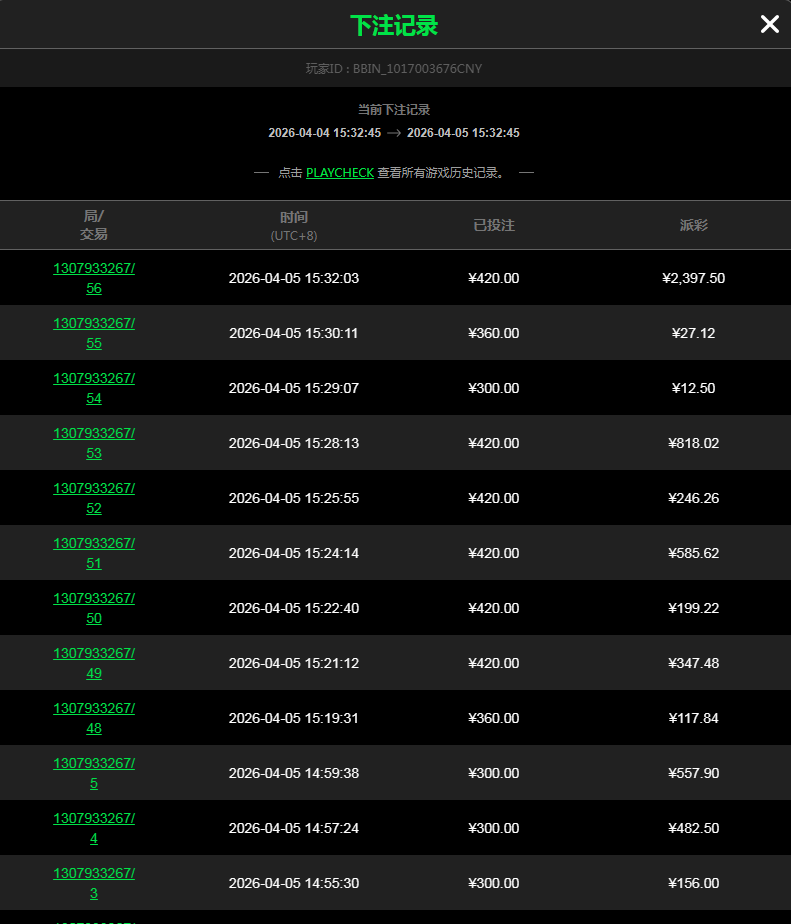Close the 下注记录 dialog with the X
Screen dimensions: 791x924
769,25
